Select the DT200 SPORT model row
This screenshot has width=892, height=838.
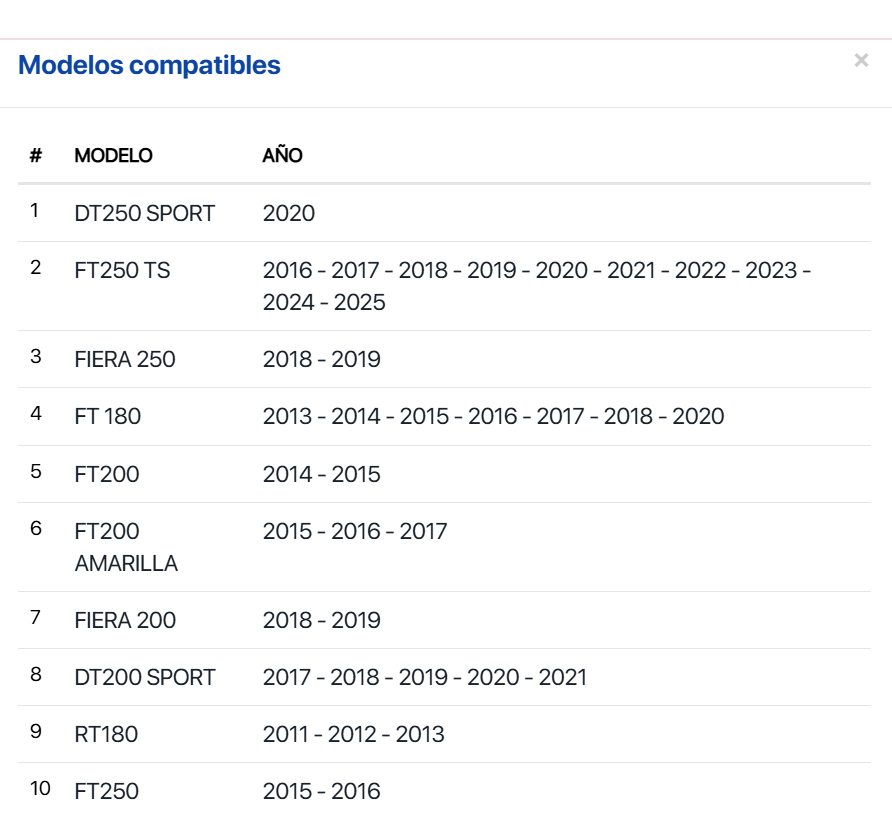144,678
